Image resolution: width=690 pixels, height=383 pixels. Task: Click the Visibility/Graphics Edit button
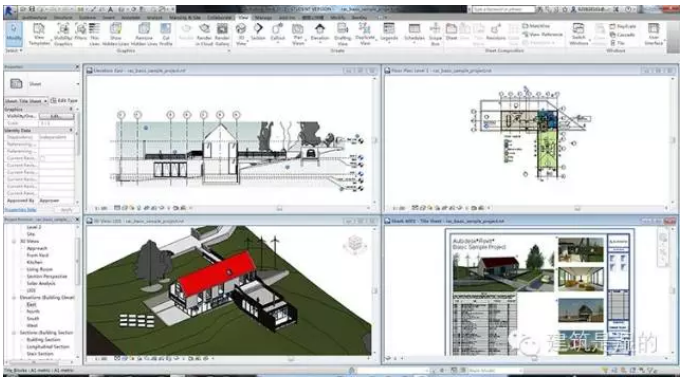tap(56, 116)
